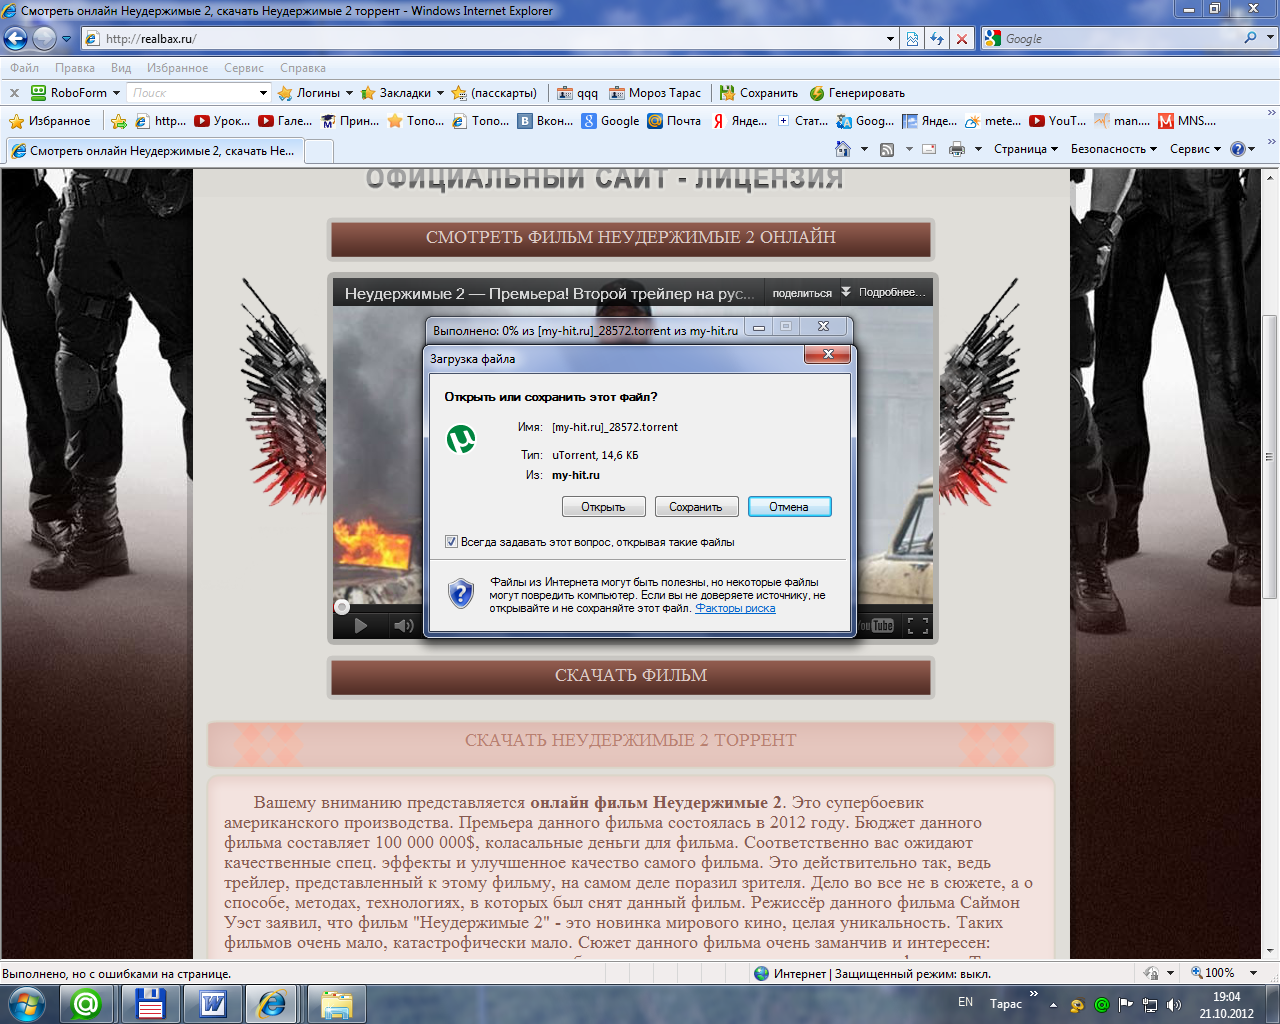Open the Word taskbar icon
Image resolution: width=1280 pixels, height=1024 pixels.
(x=213, y=1004)
